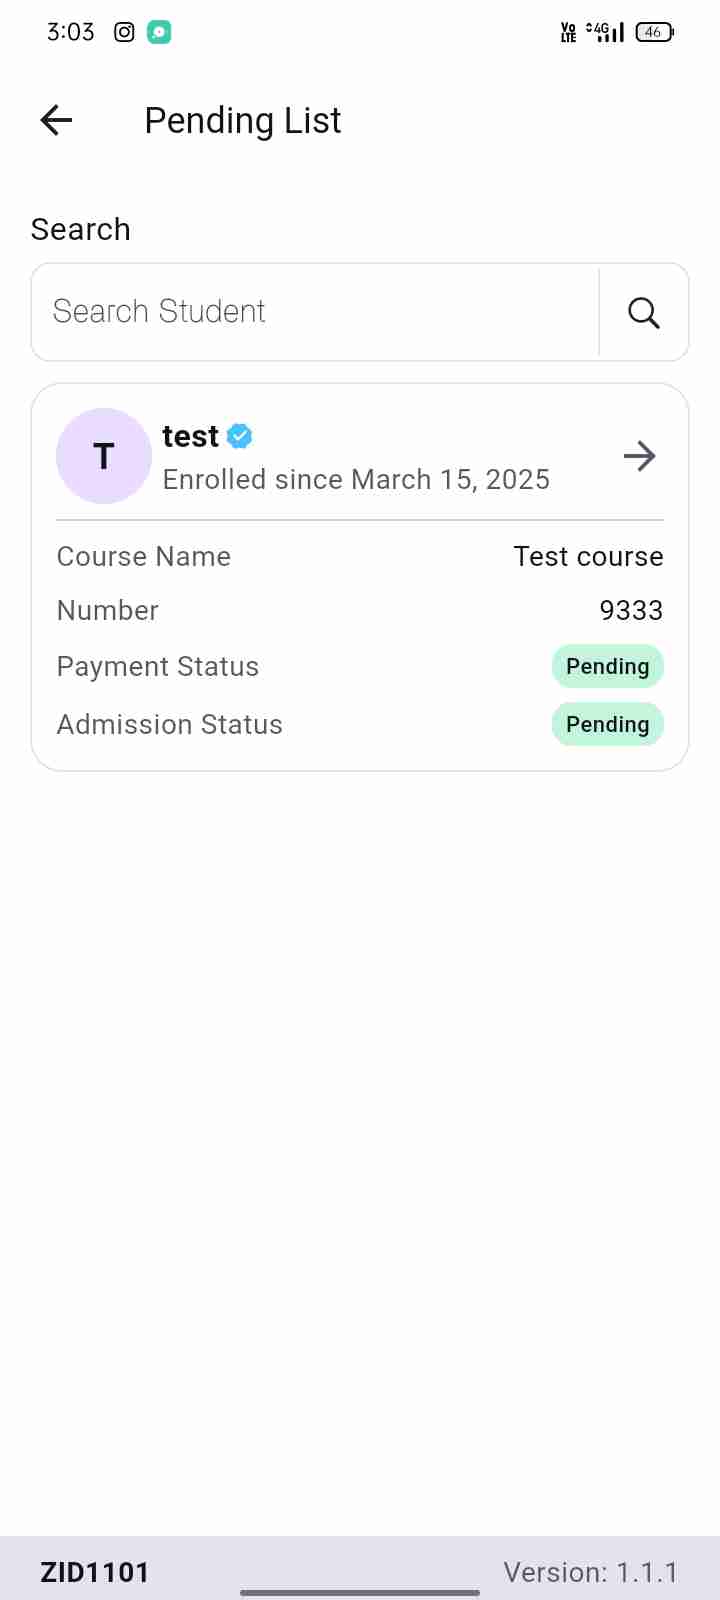Tap the 4G signal strength icon
This screenshot has width=720, height=1600.
[x=606, y=32]
